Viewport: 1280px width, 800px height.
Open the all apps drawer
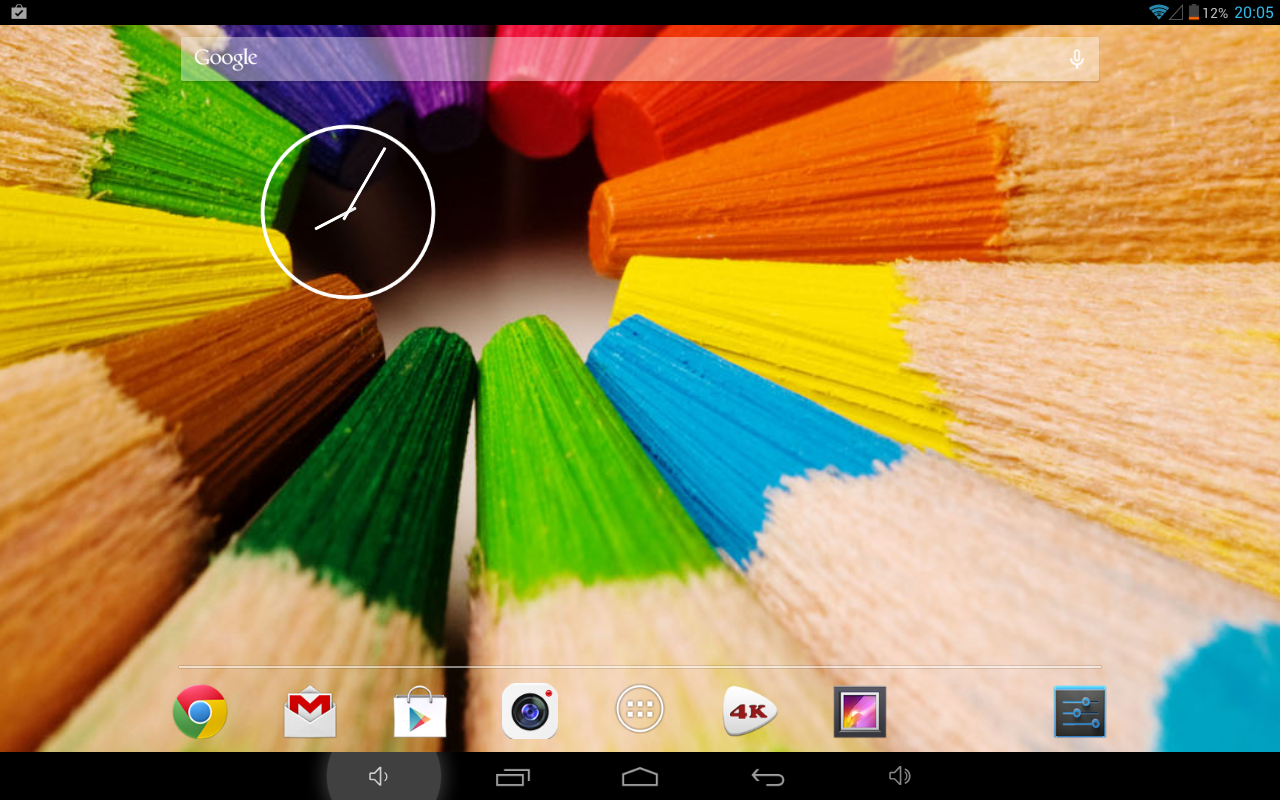tap(640, 709)
